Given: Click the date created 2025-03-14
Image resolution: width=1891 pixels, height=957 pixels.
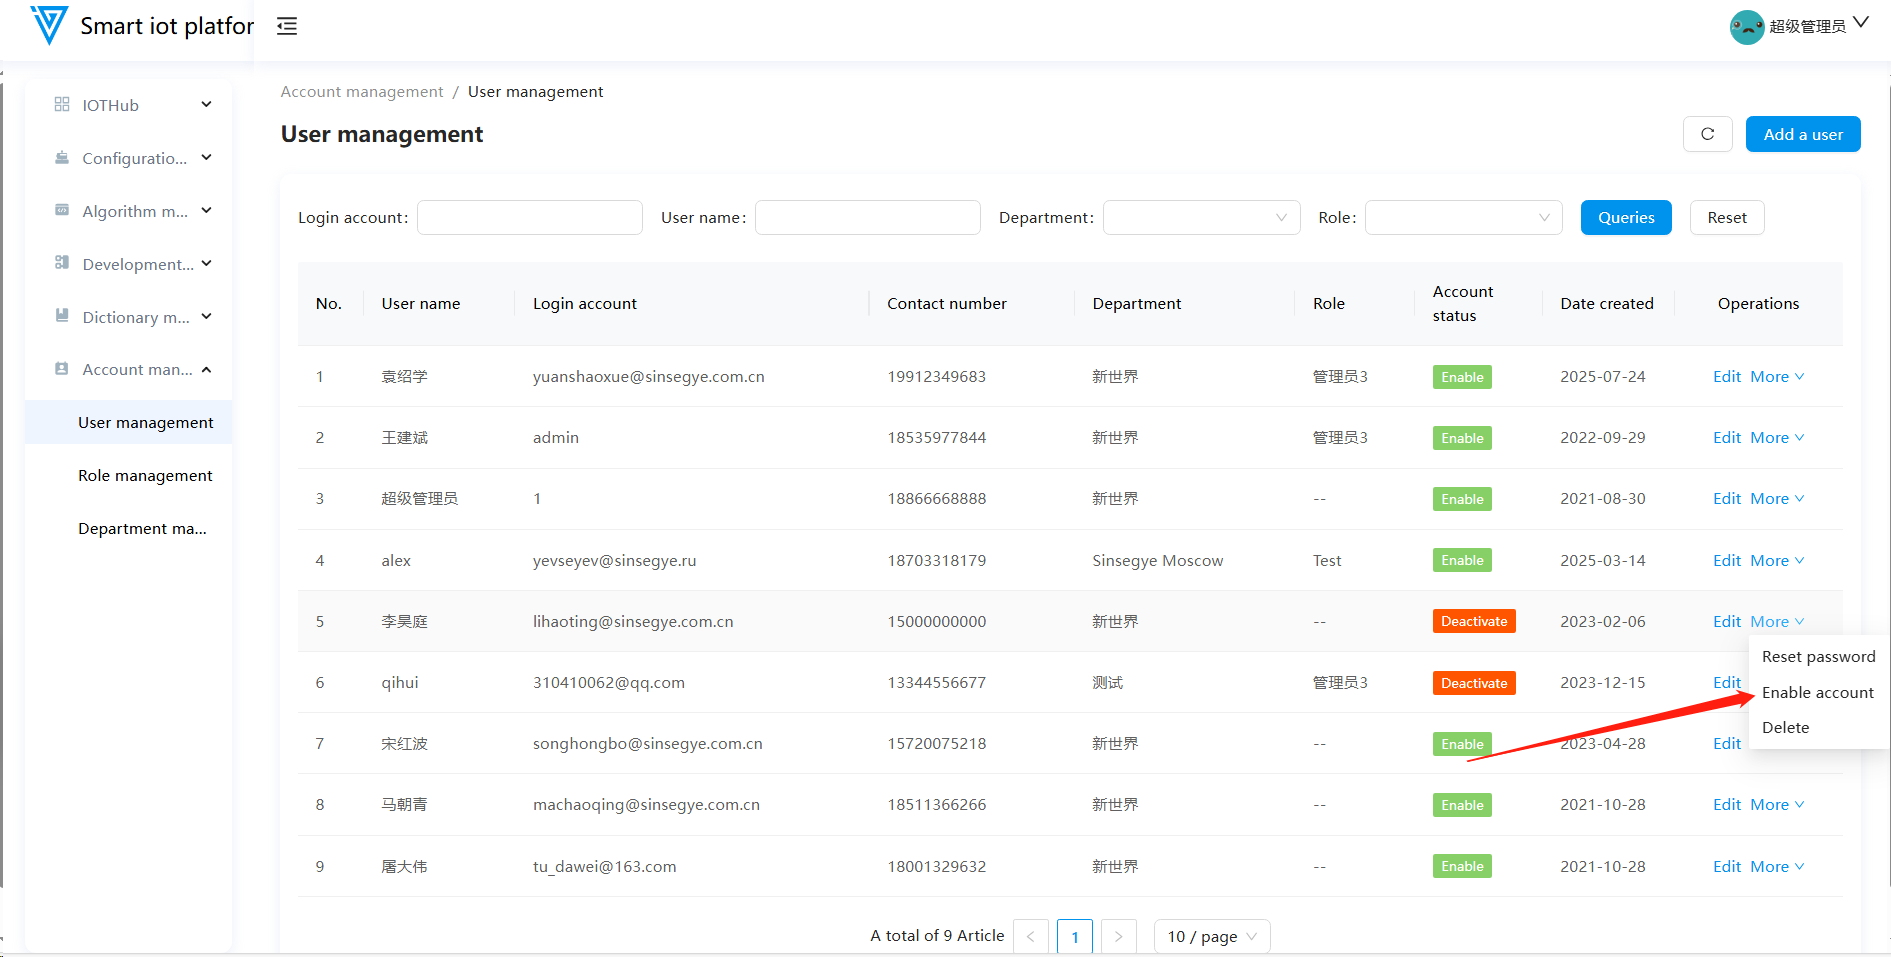Looking at the screenshot, I should point(1603,561).
